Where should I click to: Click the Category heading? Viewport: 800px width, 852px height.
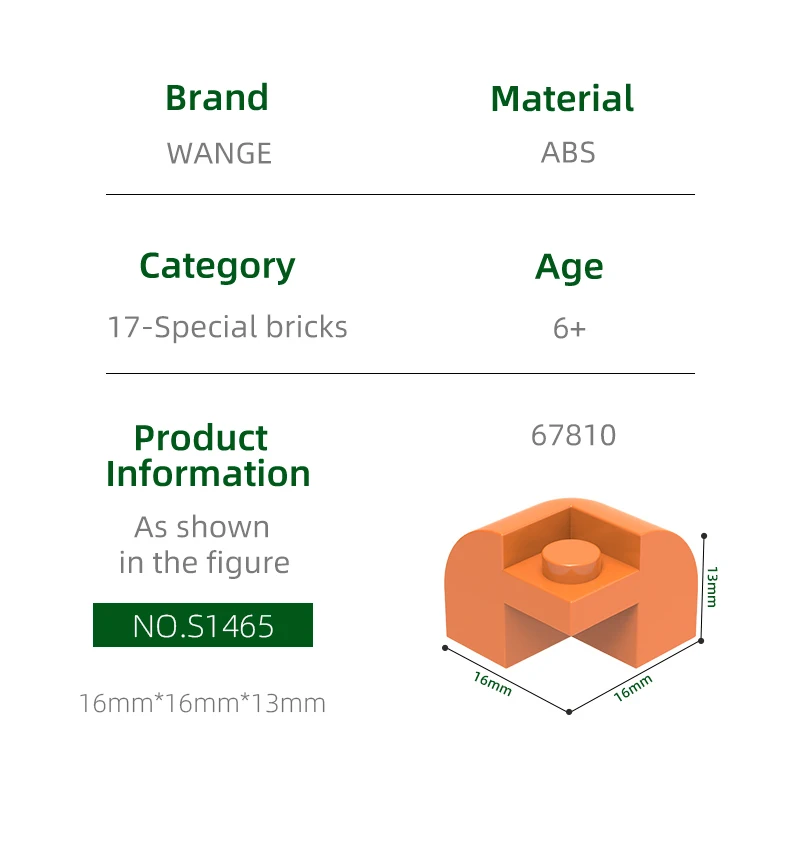(x=217, y=266)
